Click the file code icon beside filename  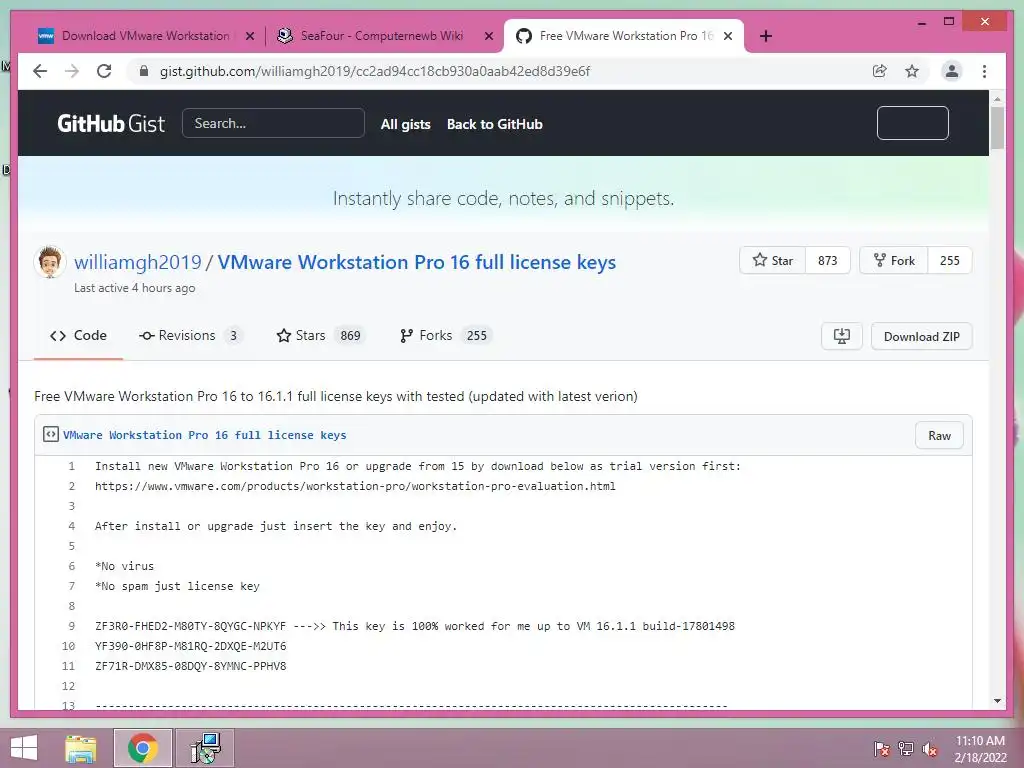pos(51,434)
